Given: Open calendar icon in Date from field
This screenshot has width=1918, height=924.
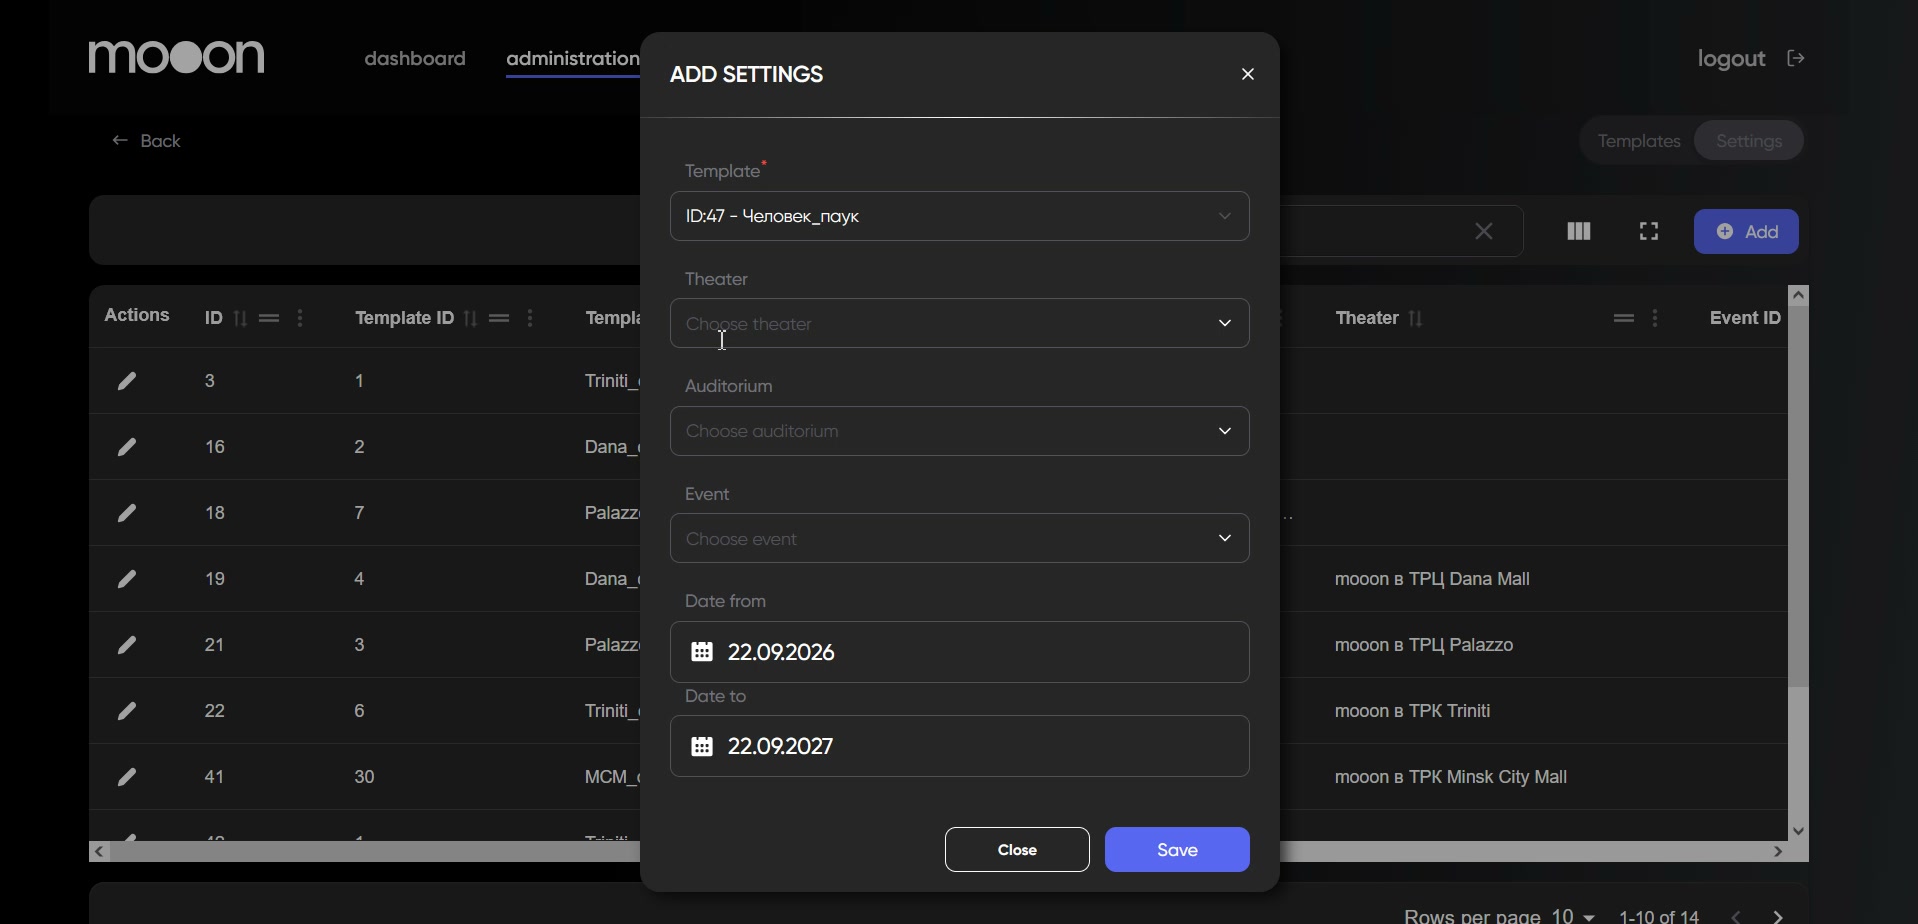Looking at the screenshot, I should point(702,652).
